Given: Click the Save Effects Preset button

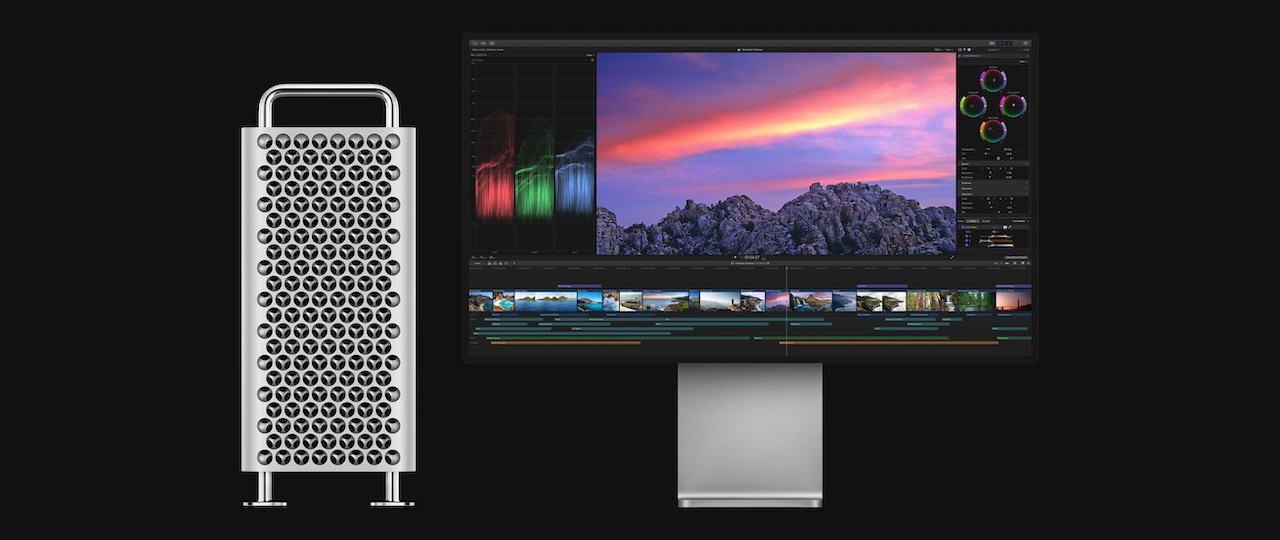Looking at the screenshot, I should [1016, 258].
